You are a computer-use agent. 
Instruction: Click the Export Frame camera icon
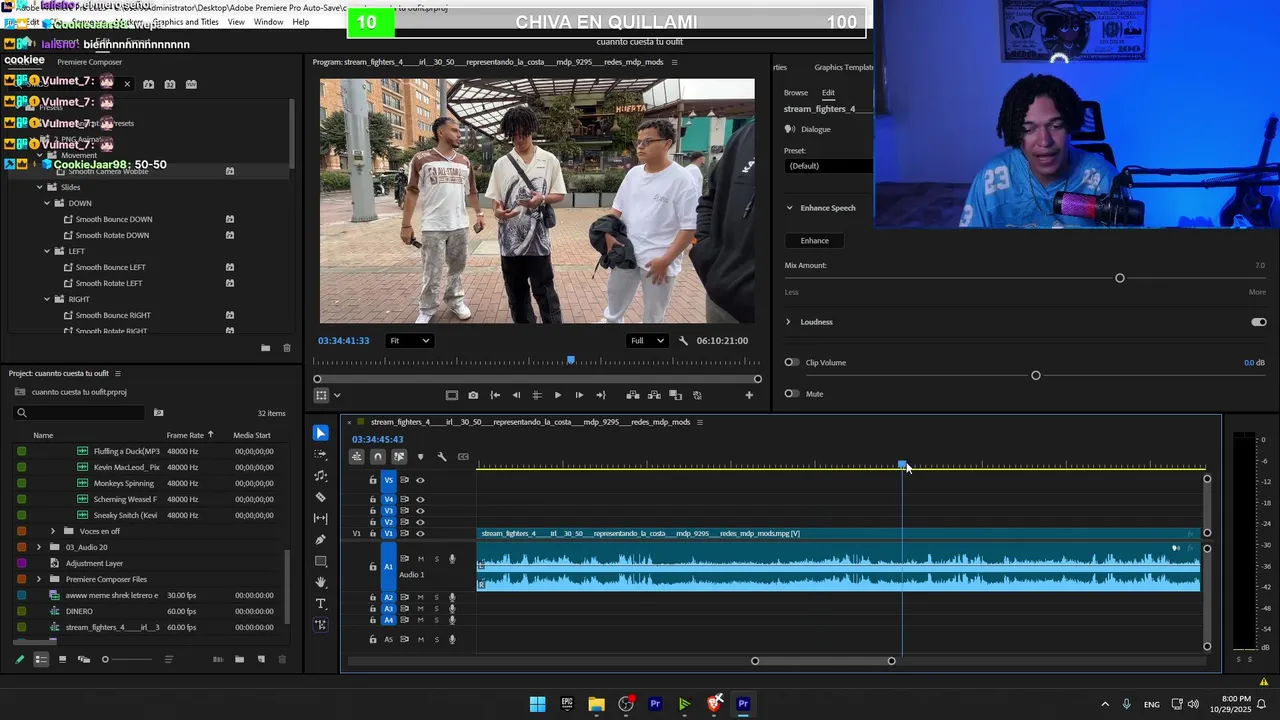click(473, 395)
